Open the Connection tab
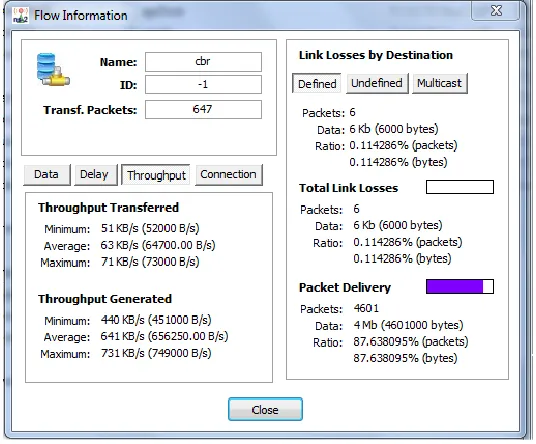Image resolution: width=536 pixels, height=444 pixels. pyautogui.click(x=228, y=174)
